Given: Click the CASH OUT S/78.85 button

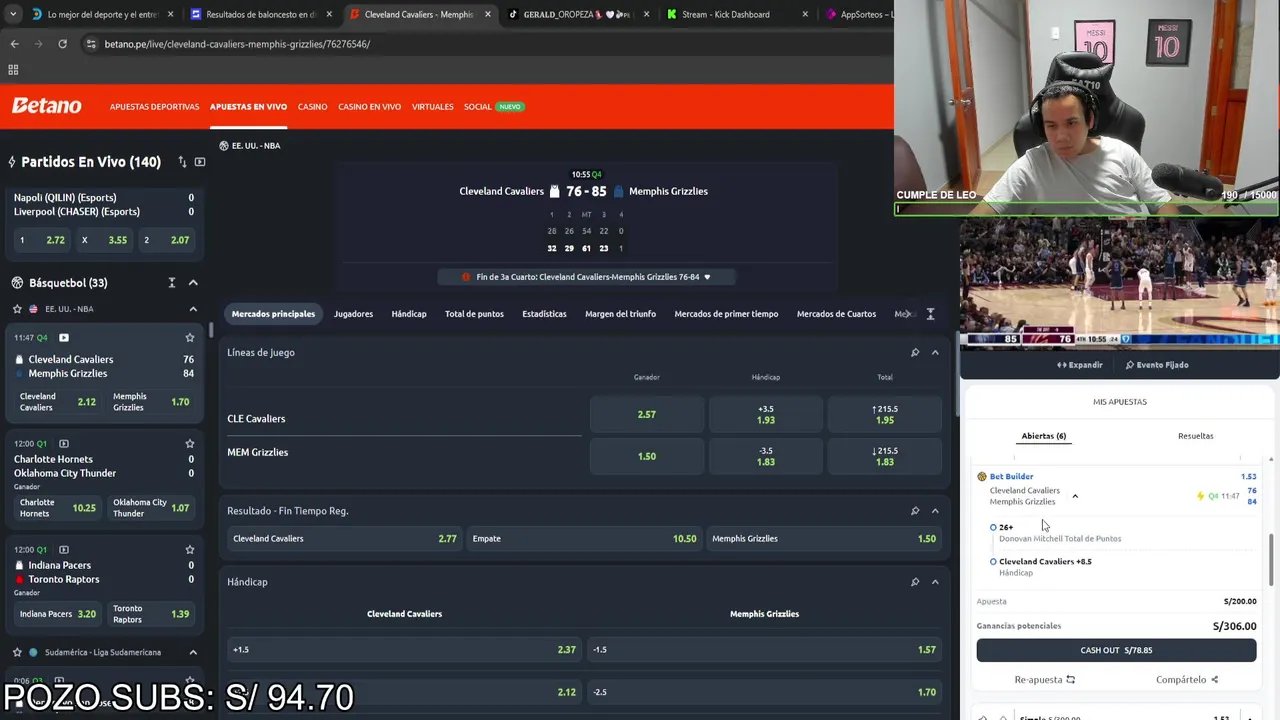Looking at the screenshot, I should (1116, 650).
